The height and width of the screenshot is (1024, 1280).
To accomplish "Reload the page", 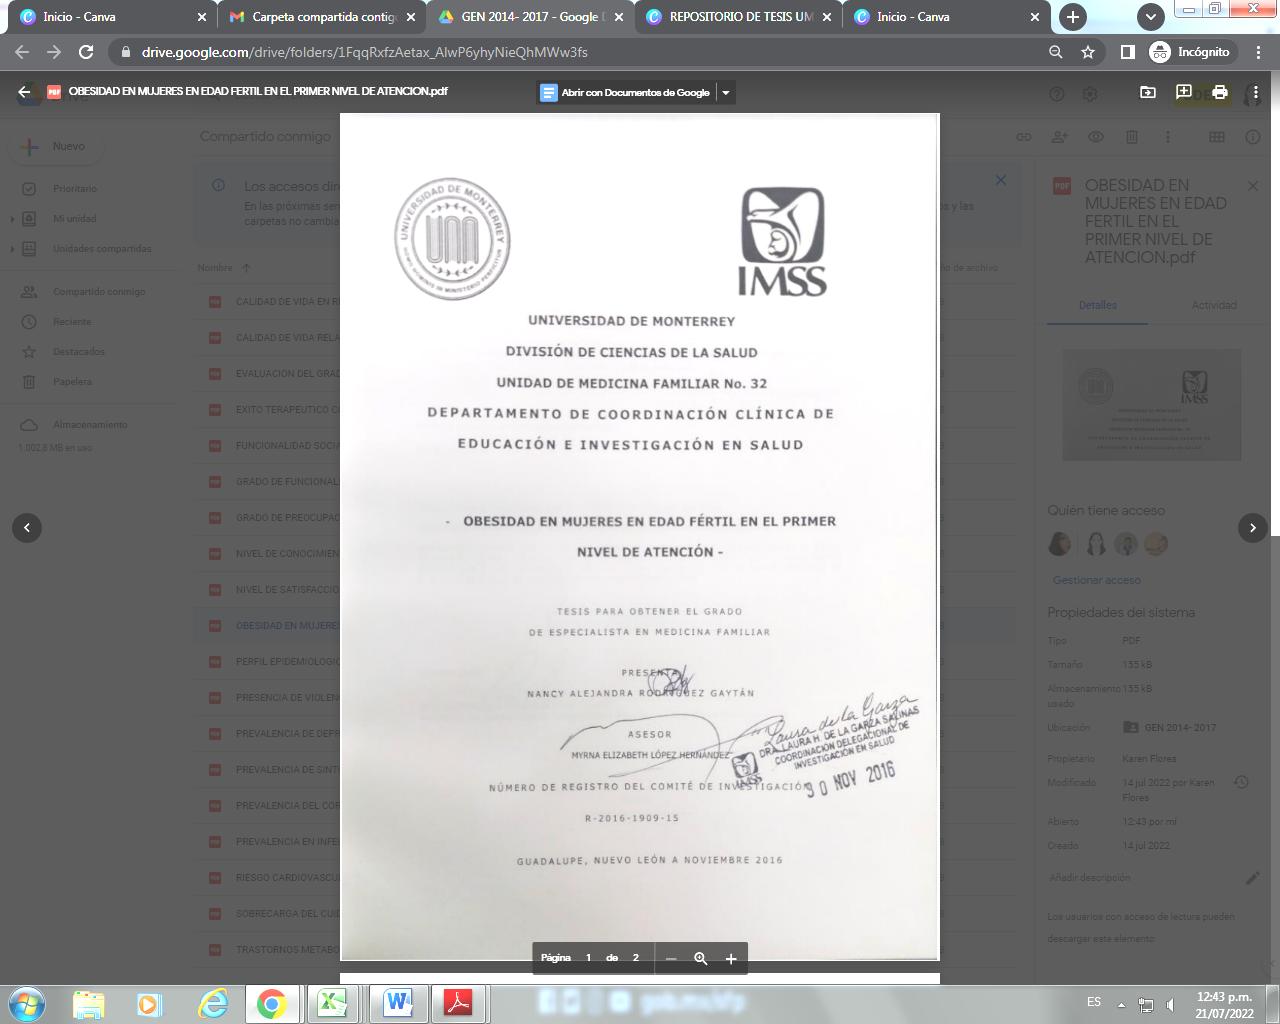I will [86, 52].
